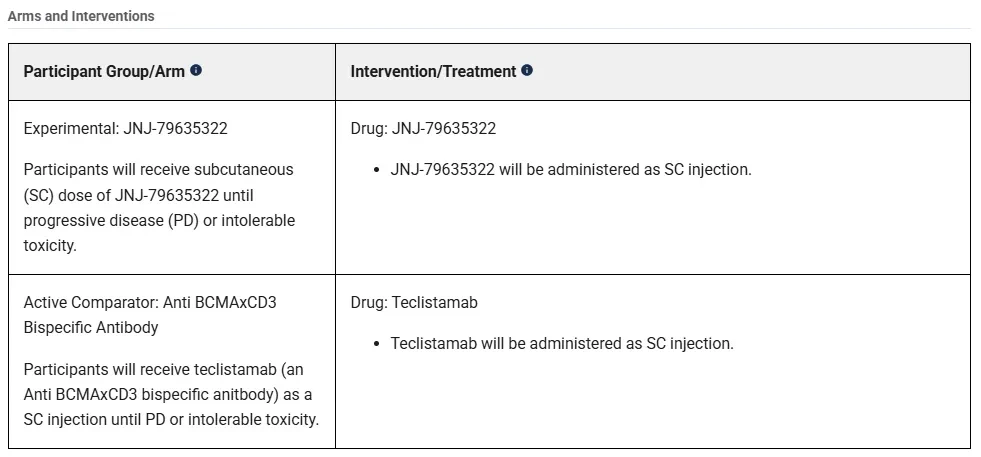Click the bullet point before JNJ-79635322 administration
The height and width of the screenshot is (457, 981).
coord(377,170)
